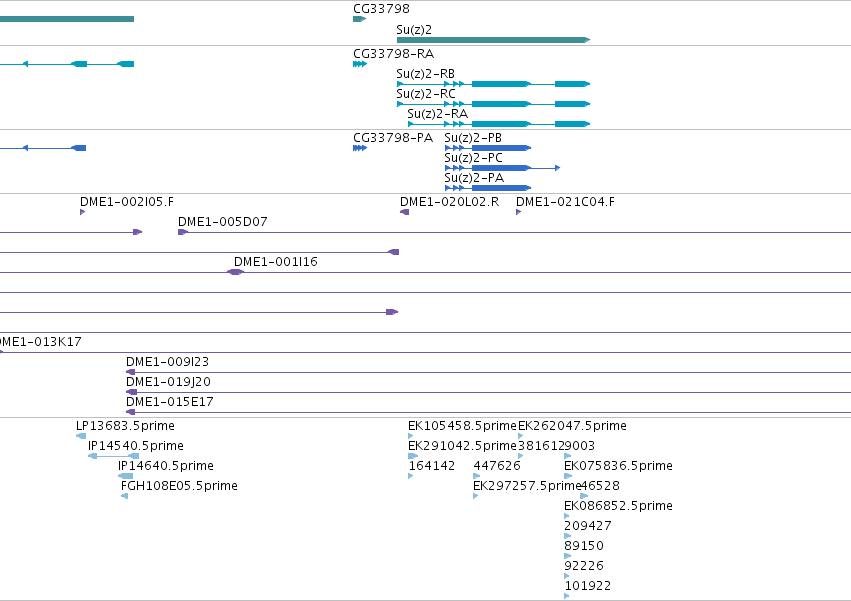Click the IP14640.5prime EST label
Image resolution: width=851 pixels, height=601 pixels.
click(x=166, y=466)
